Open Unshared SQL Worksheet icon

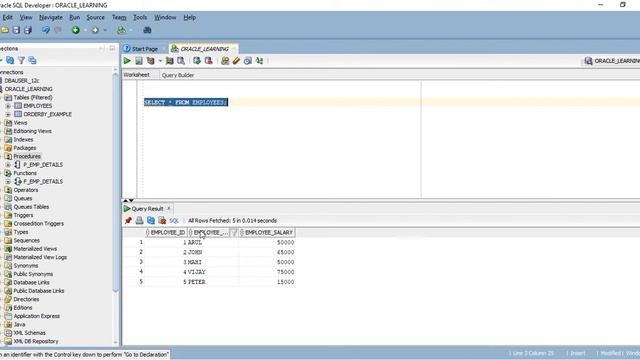(225, 61)
